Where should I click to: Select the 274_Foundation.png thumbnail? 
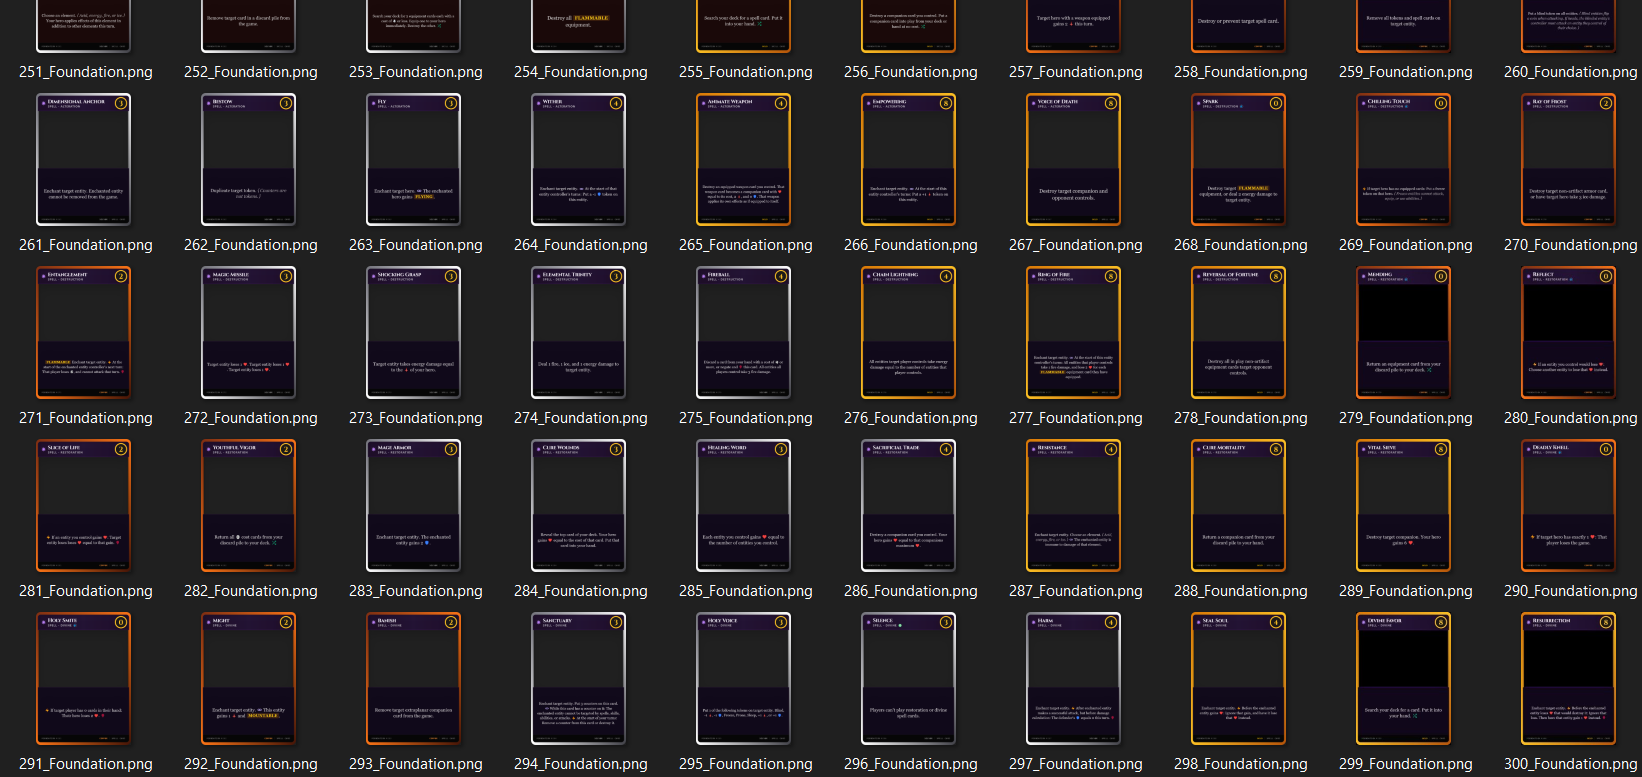579,333
